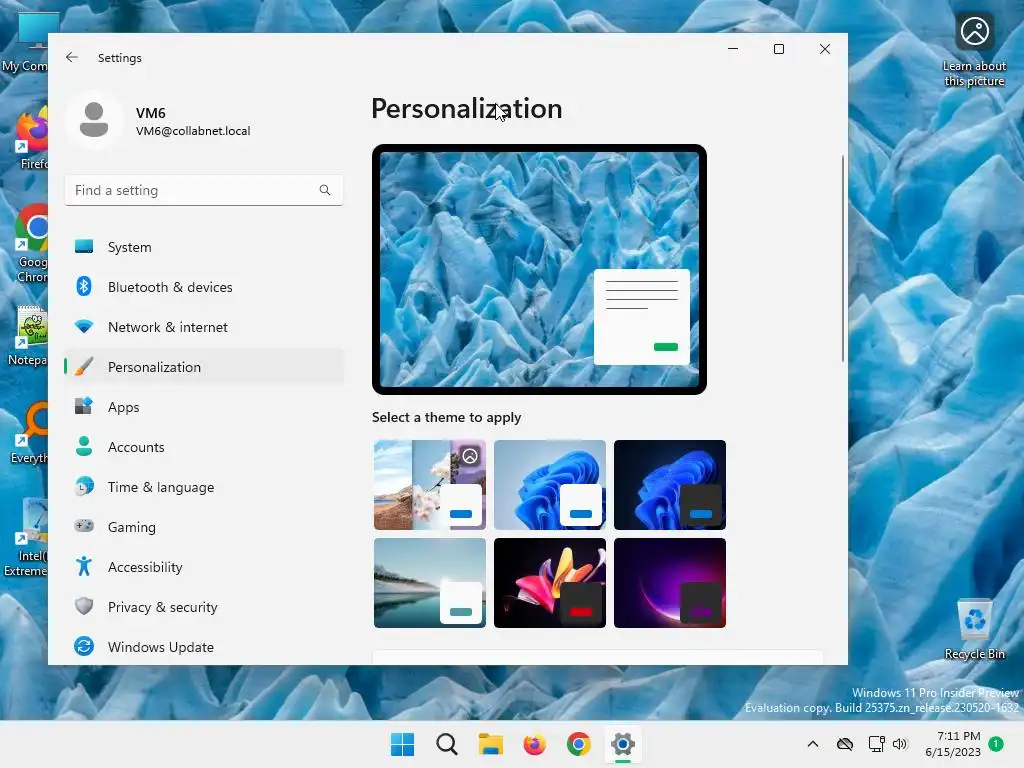Apply the lake landscape Sunrise theme
Screen dimensions: 1024x768
(430, 583)
